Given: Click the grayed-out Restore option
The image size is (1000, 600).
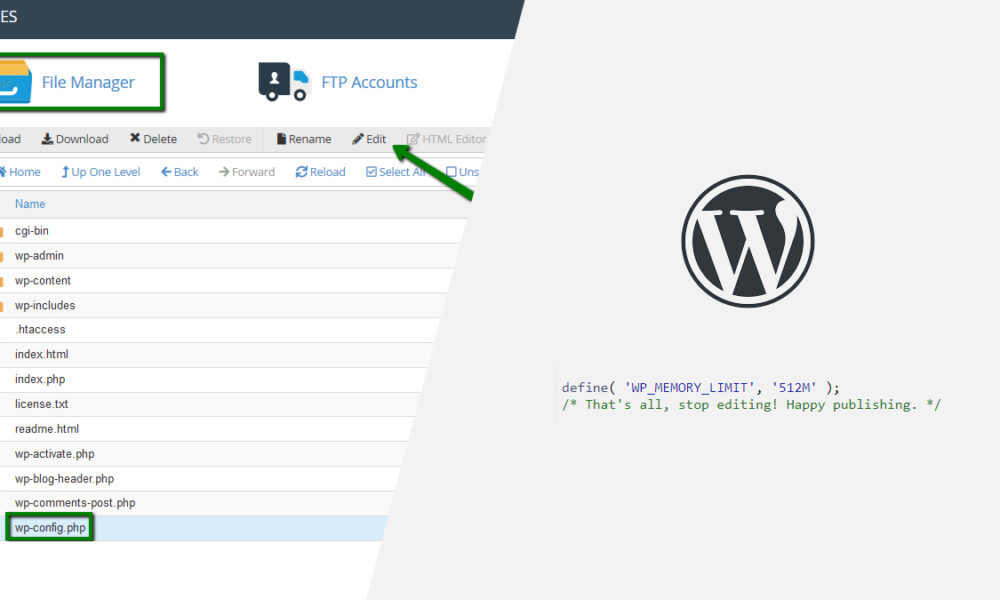Looking at the screenshot, I should [x=225, y=138].
